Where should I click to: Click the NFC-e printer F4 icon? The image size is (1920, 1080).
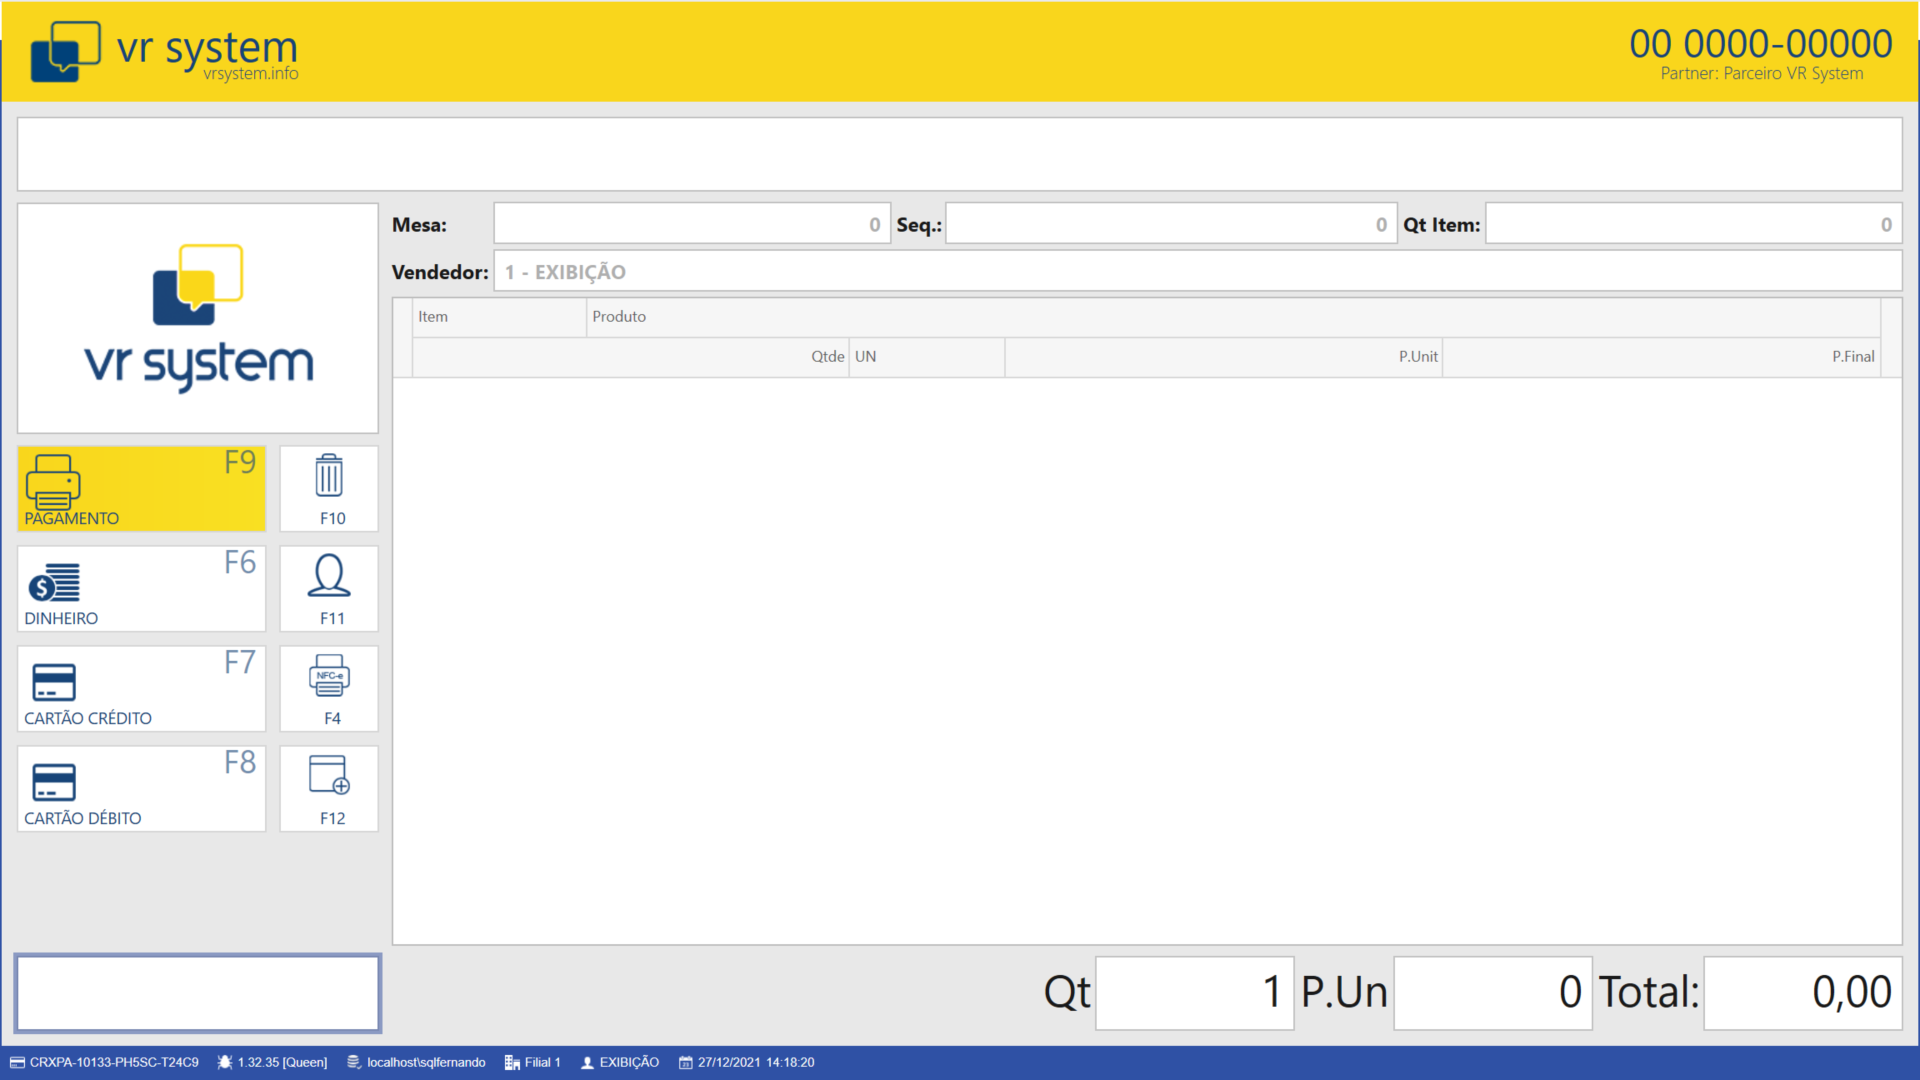pos(329,677)
